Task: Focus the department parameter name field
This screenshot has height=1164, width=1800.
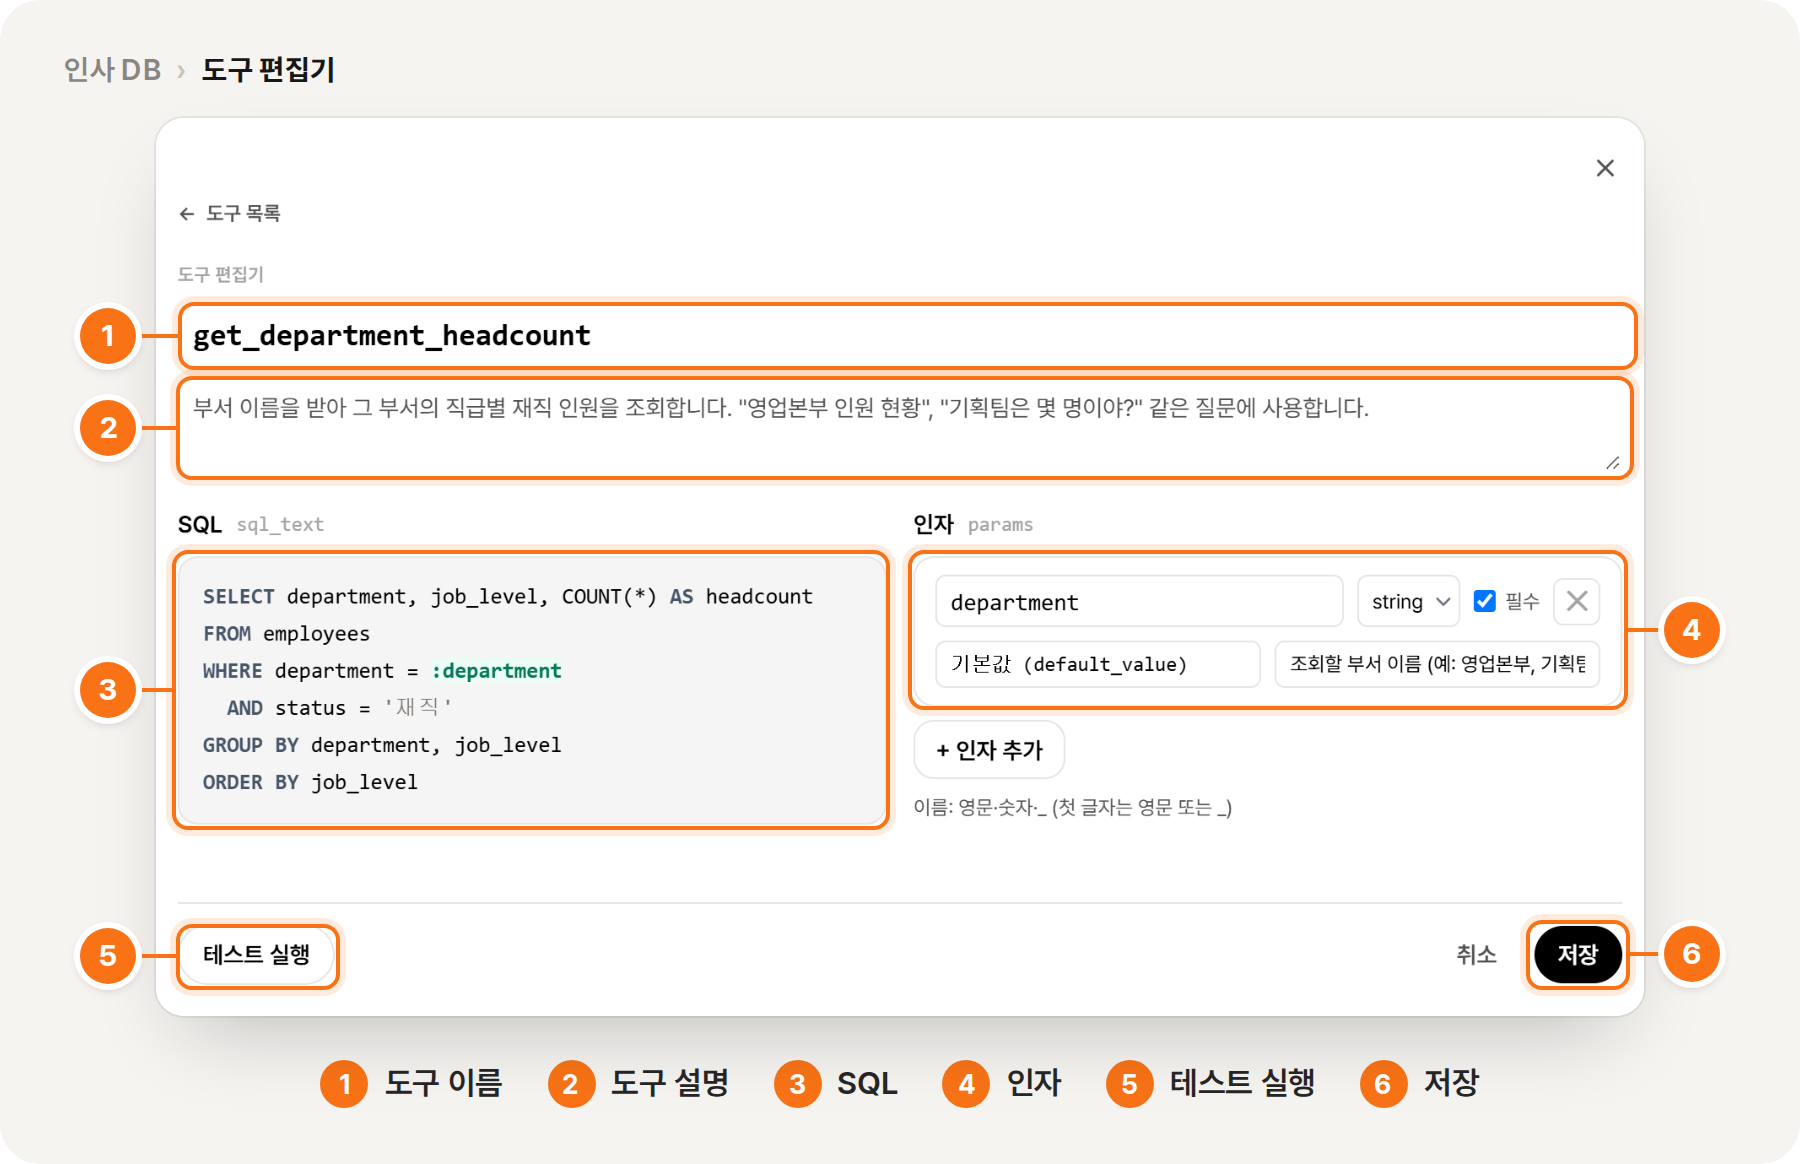Action: 1139,602
